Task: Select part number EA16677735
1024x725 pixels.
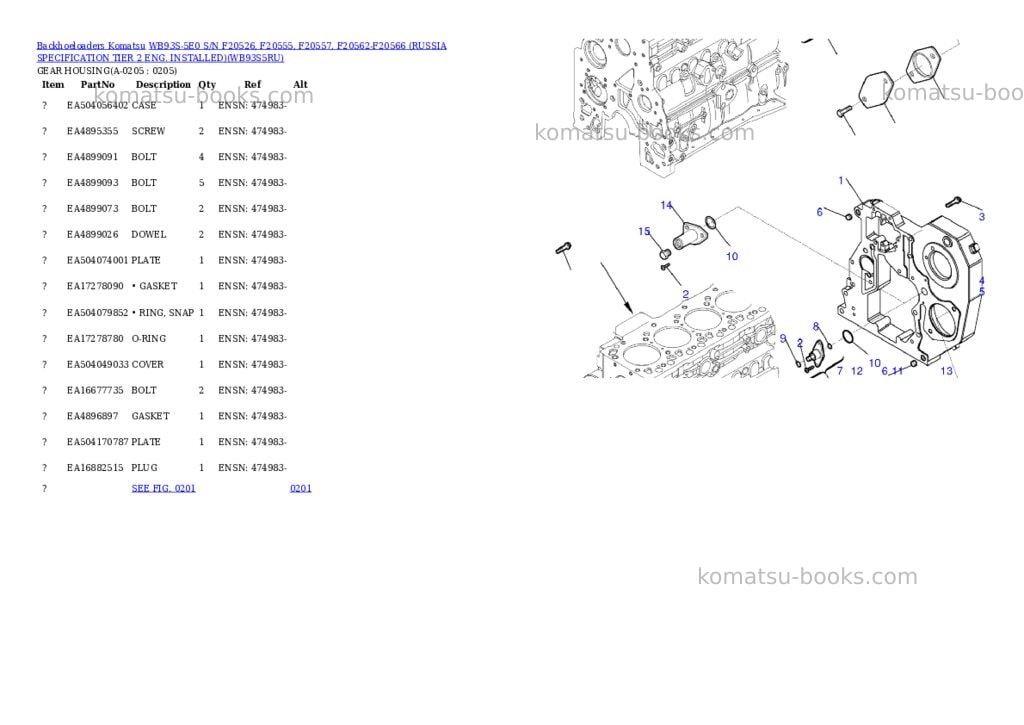Action: click(x=95, y=391)
